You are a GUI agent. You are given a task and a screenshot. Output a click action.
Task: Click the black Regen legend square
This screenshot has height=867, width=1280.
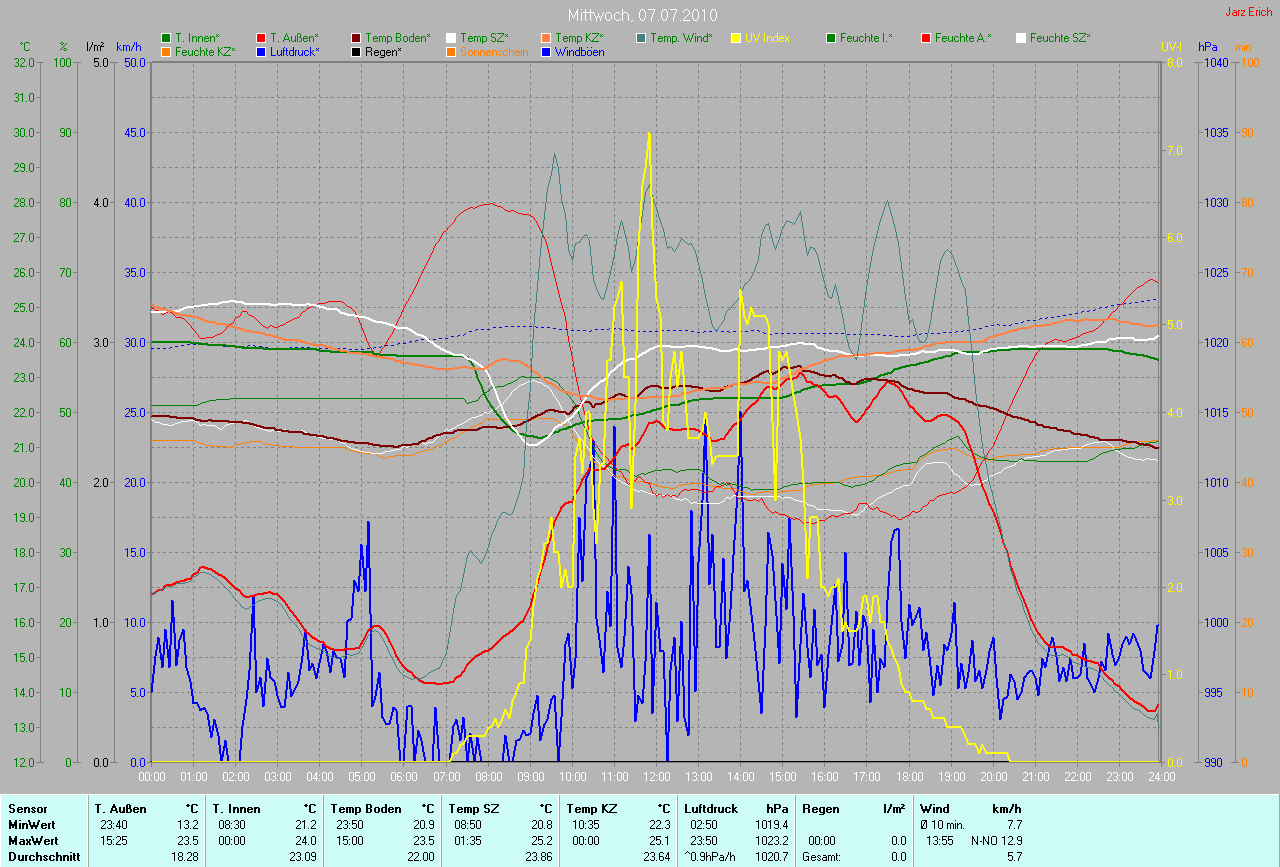(357, 51)
